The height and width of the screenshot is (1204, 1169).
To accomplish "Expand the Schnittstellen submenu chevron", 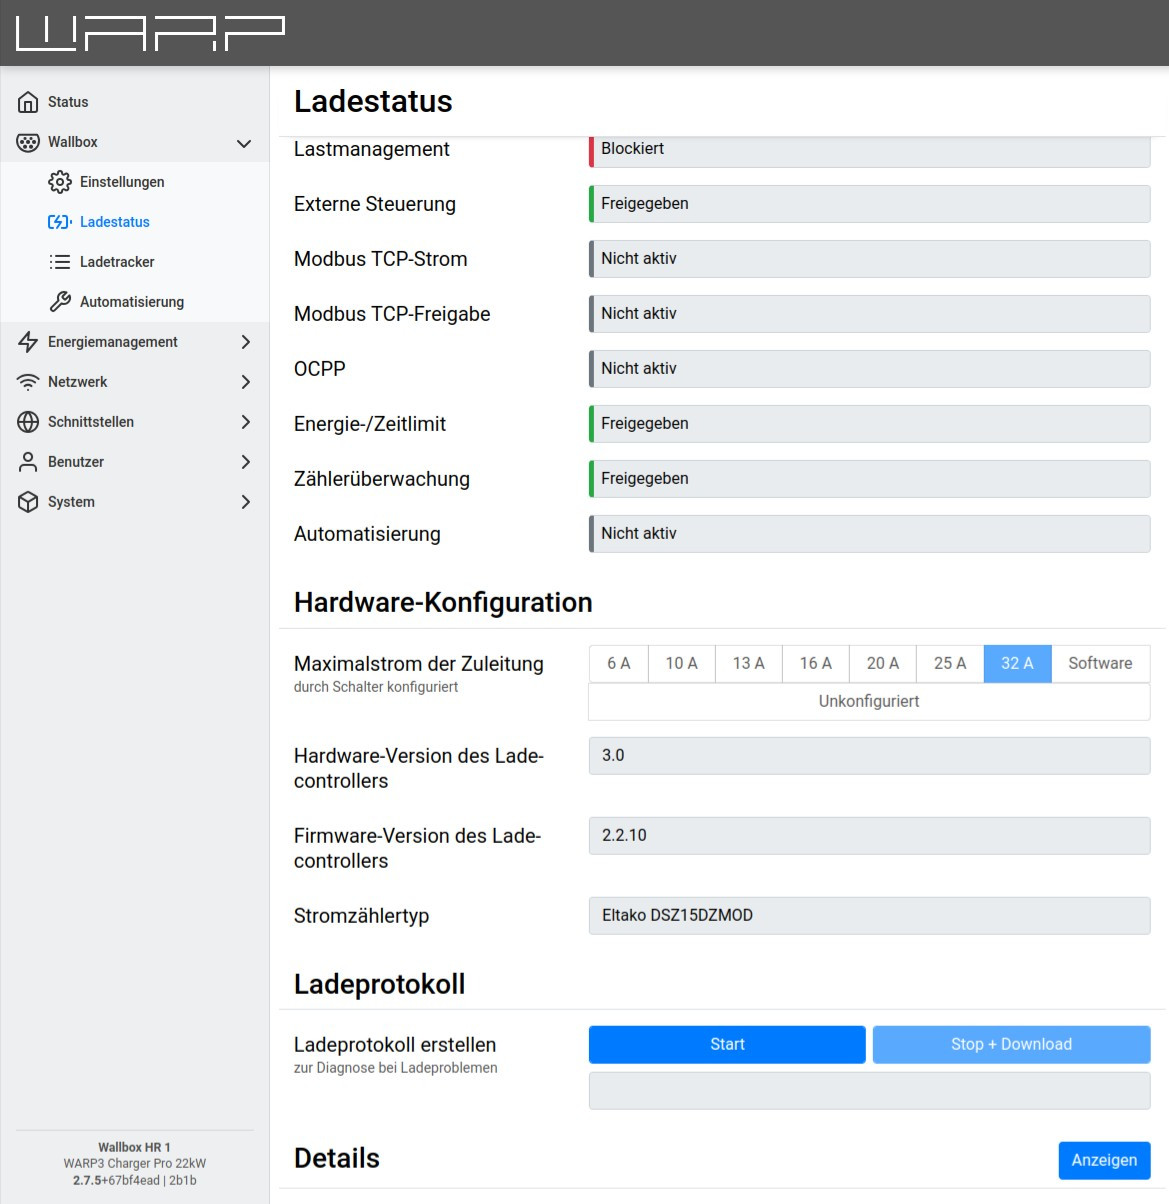I will (245, 422).
